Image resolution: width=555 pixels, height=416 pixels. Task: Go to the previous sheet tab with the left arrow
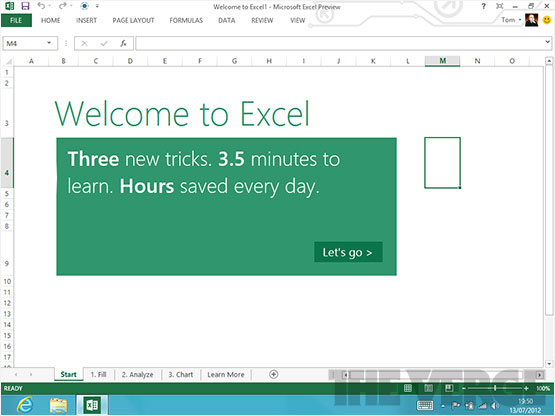click(16, 375)
